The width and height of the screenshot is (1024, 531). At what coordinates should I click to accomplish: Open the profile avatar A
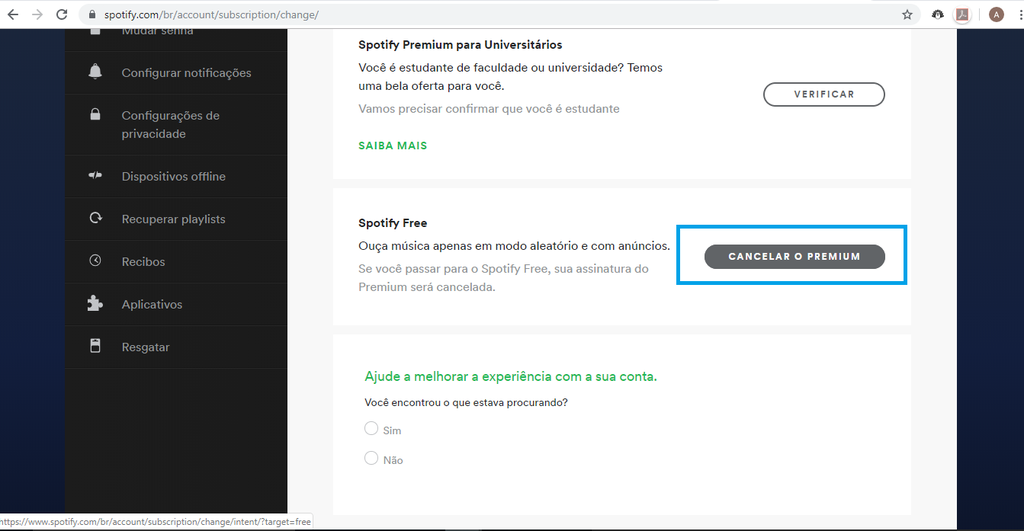click(996, 14)
